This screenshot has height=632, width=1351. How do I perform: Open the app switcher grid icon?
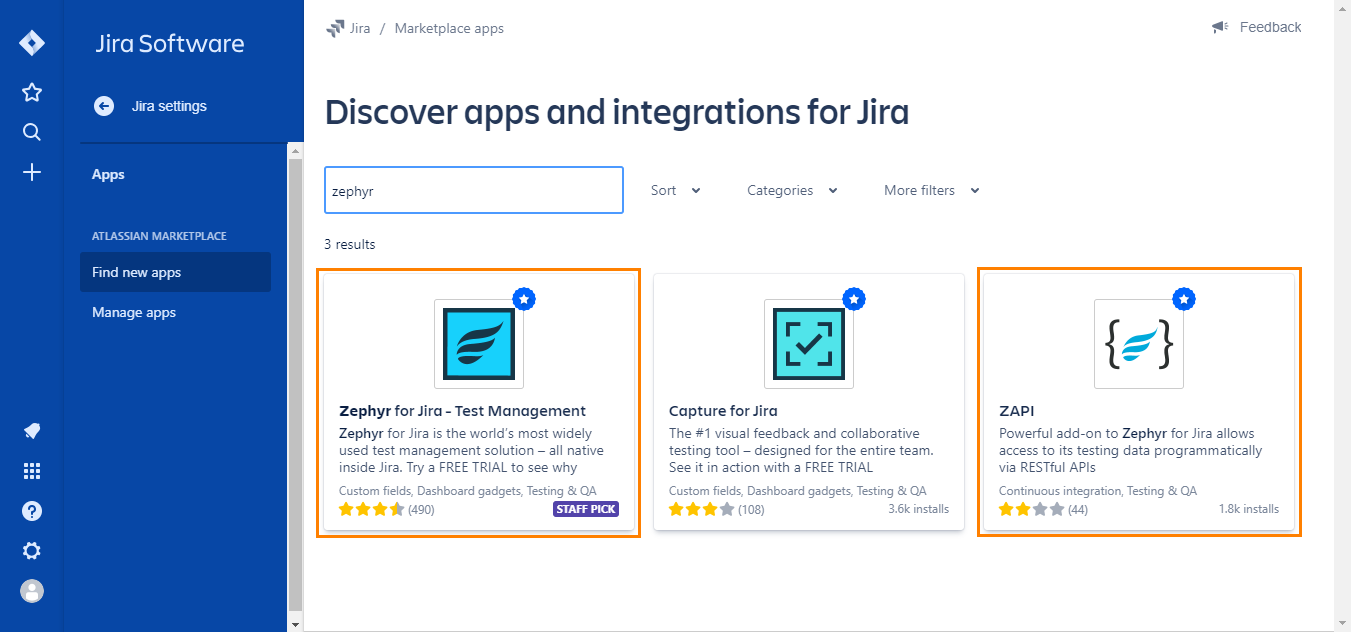pos(32,471)
